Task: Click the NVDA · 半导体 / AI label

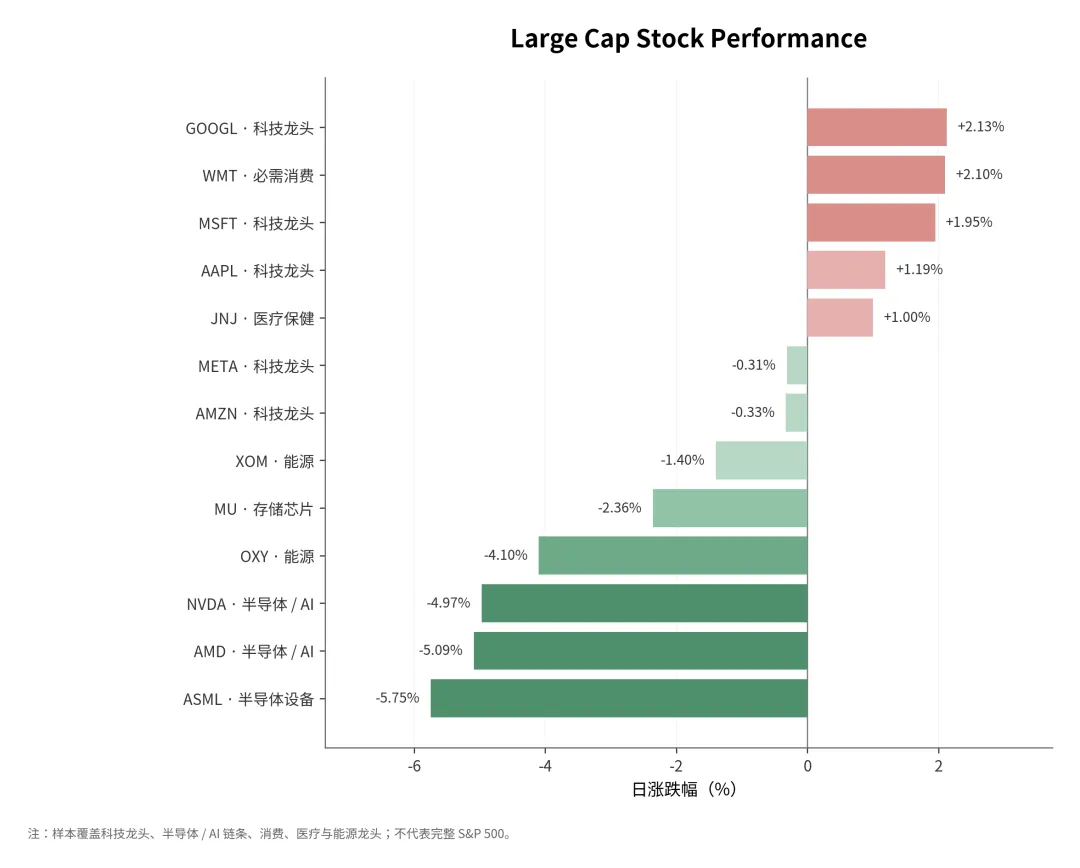Action: click(x=250, y=604)
